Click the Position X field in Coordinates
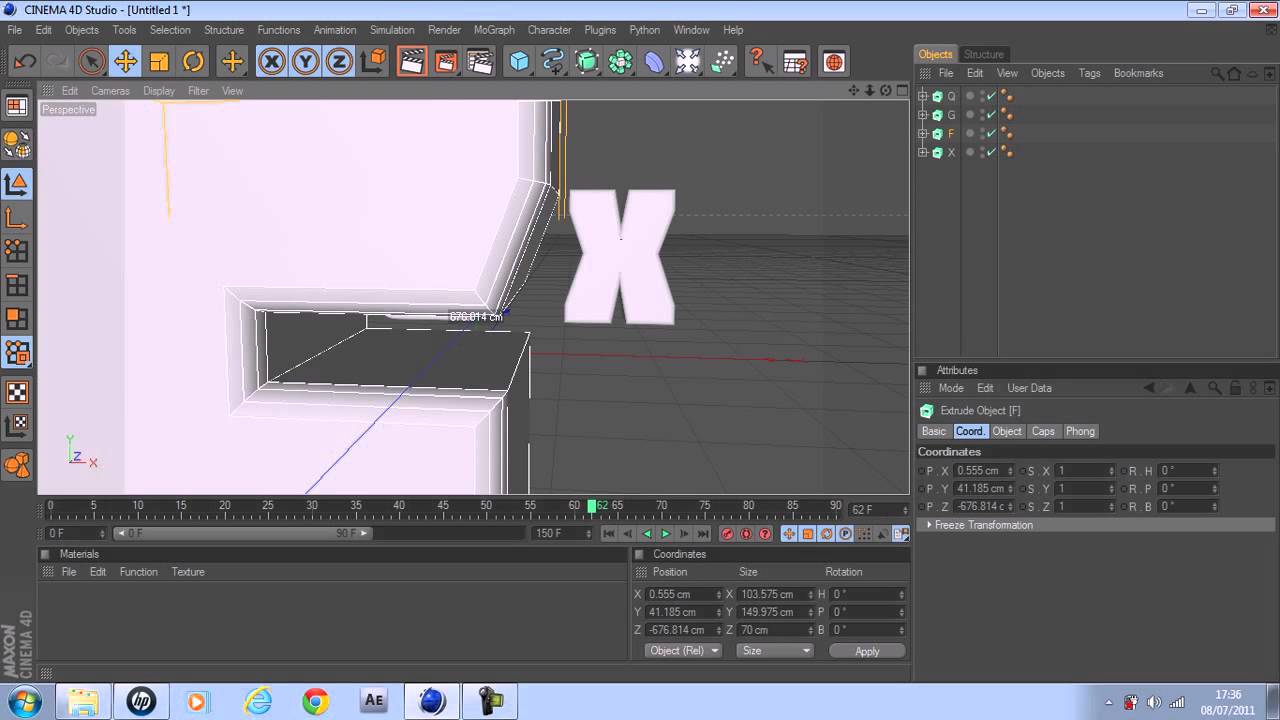 point(683,594)
